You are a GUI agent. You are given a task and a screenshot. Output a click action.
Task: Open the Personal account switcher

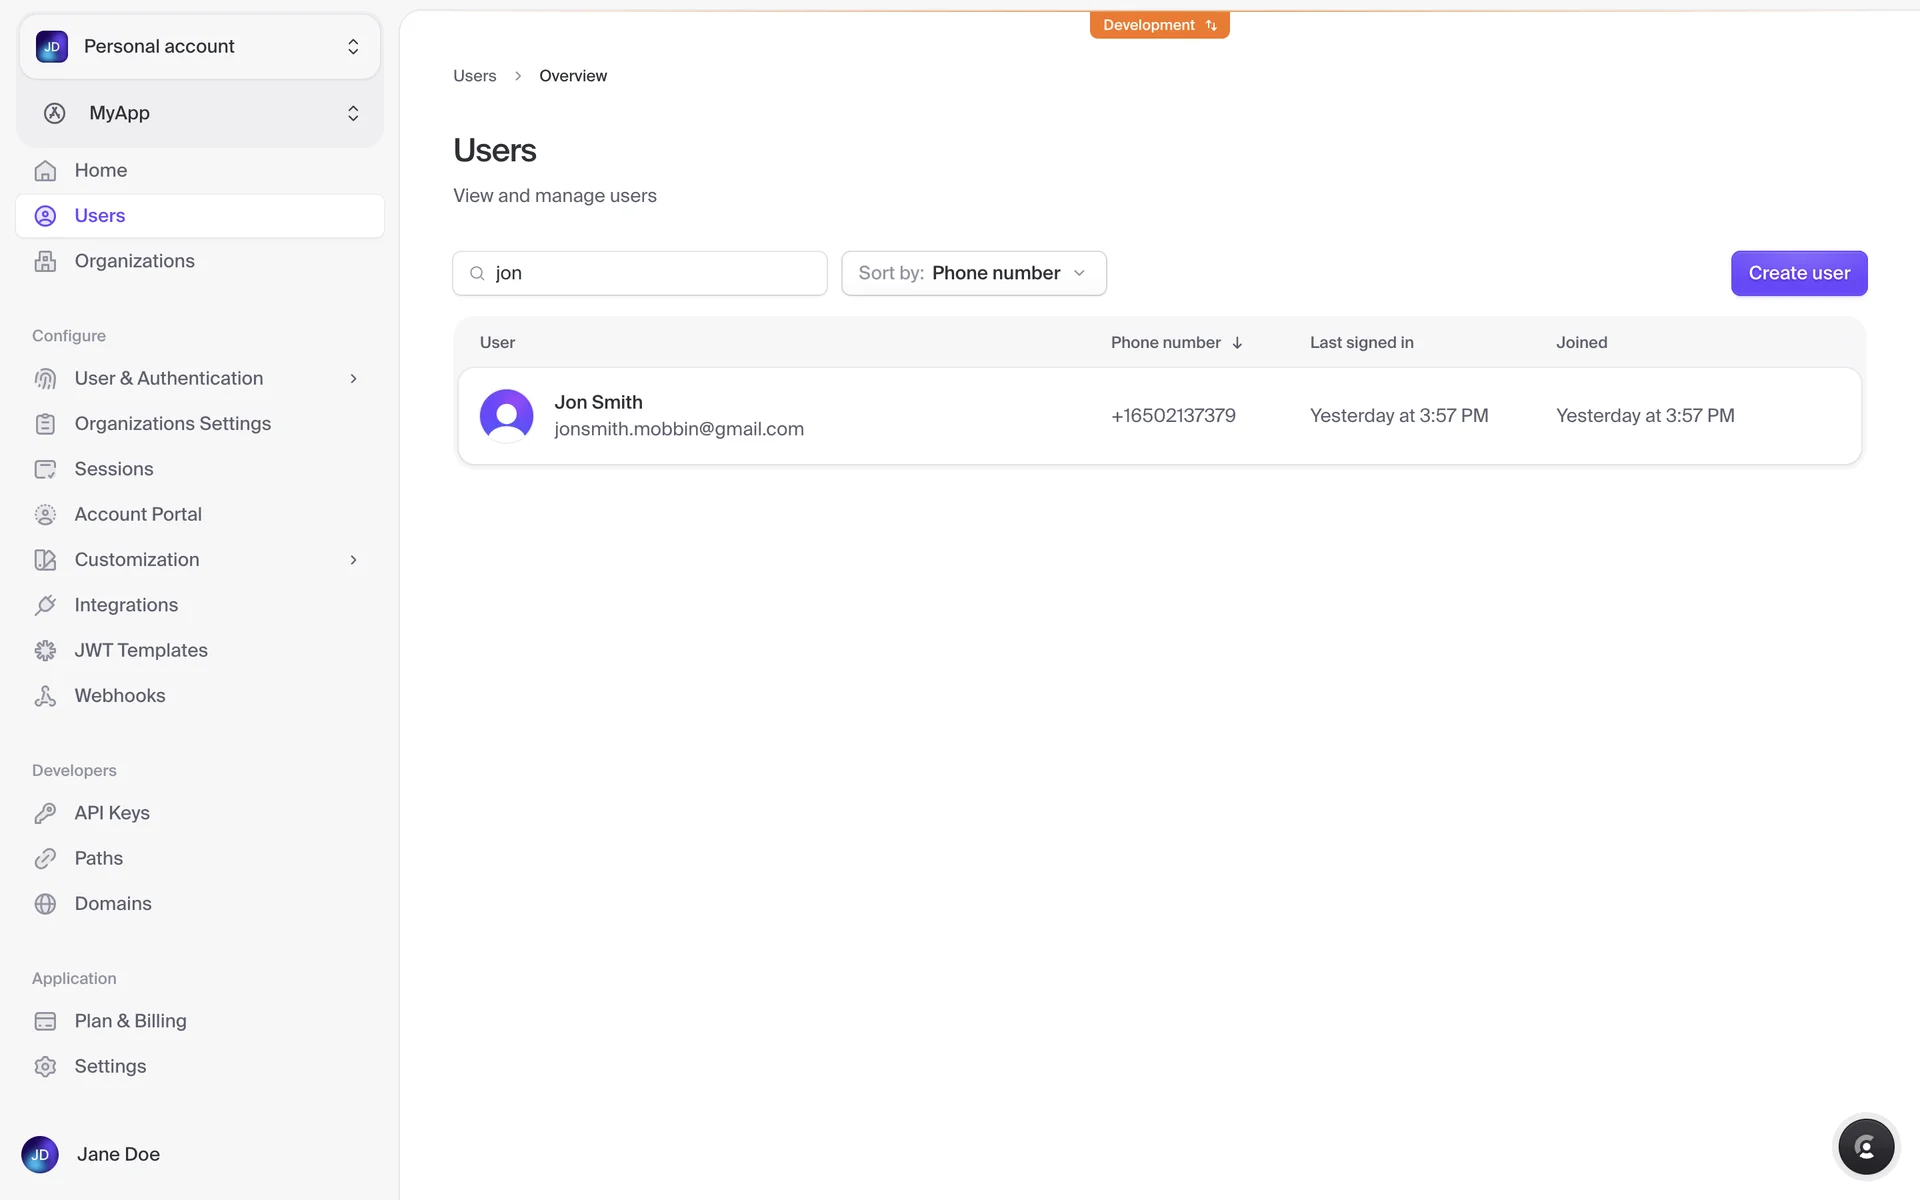pos(200,47)
